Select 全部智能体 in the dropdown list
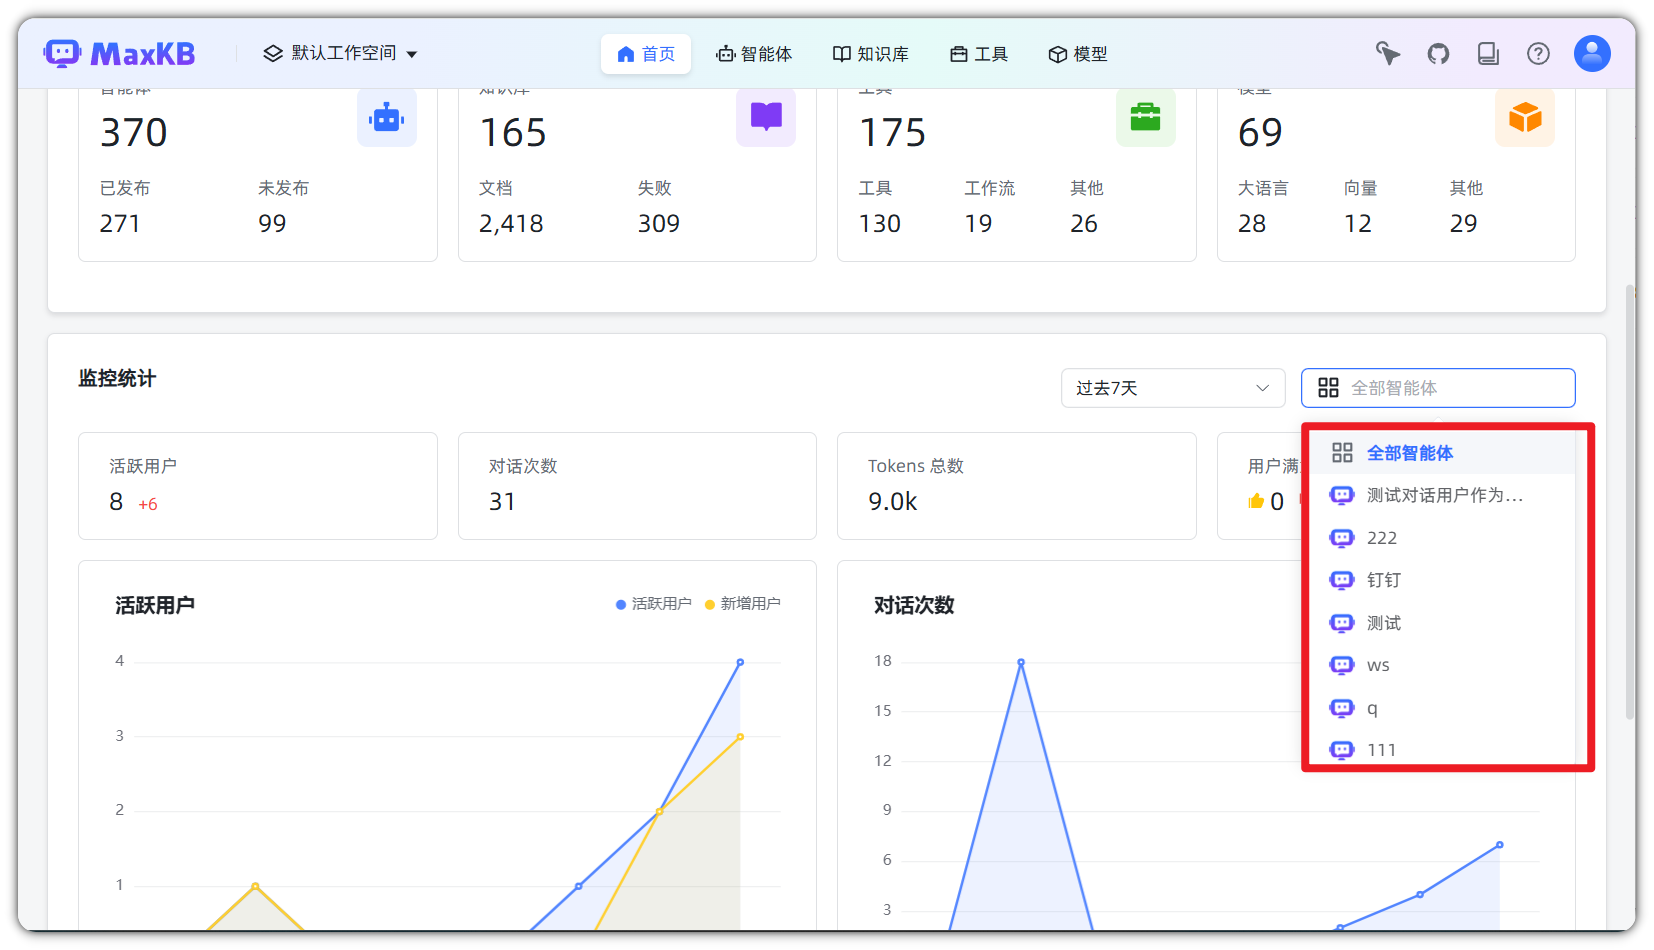Screen dimensions: 1654x950 tap(1442, 453)
